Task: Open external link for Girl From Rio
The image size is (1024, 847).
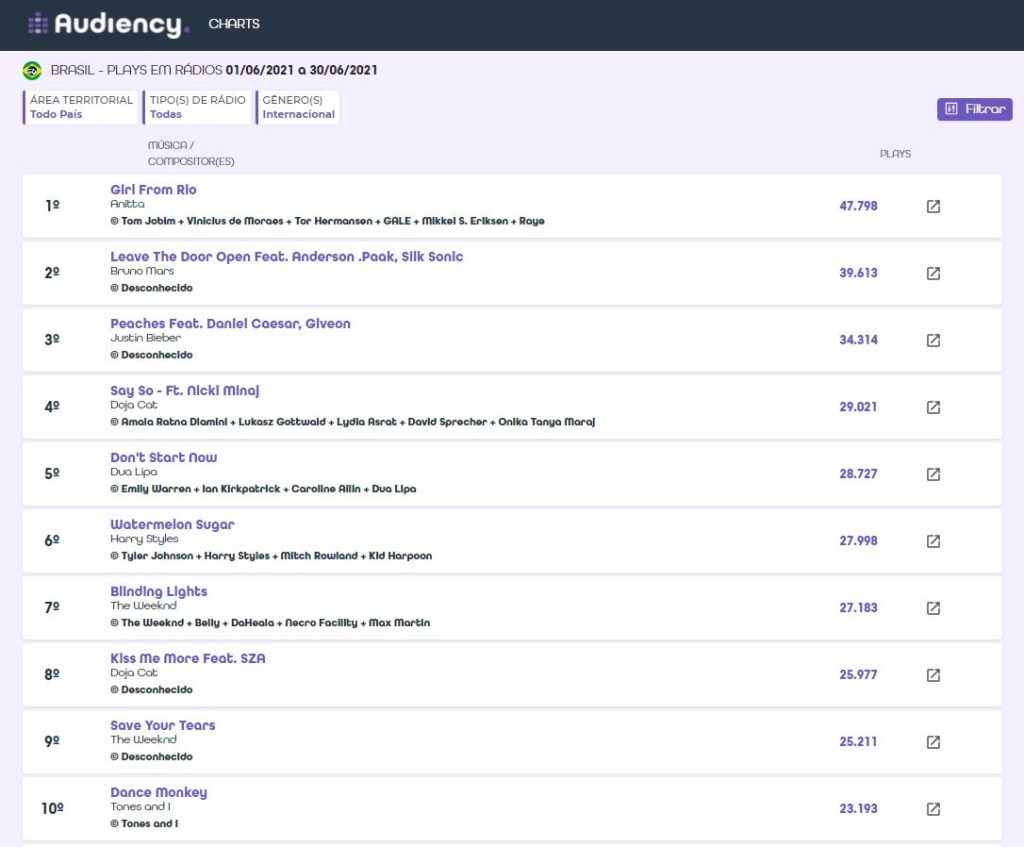Action: click(x=933, y=206)
